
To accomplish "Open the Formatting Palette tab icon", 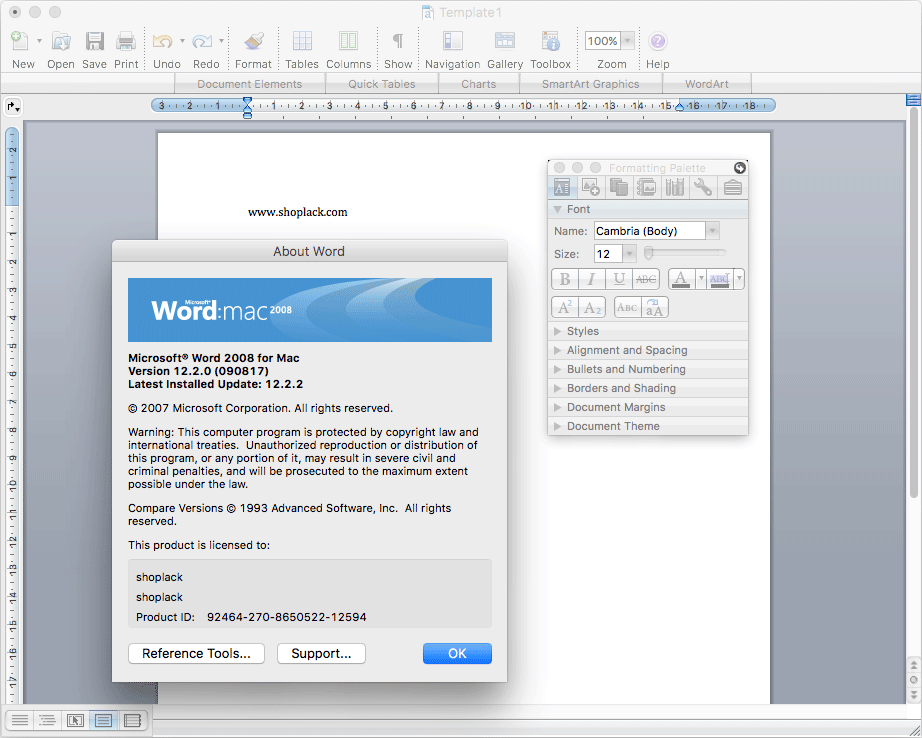I will click(562, 188).
